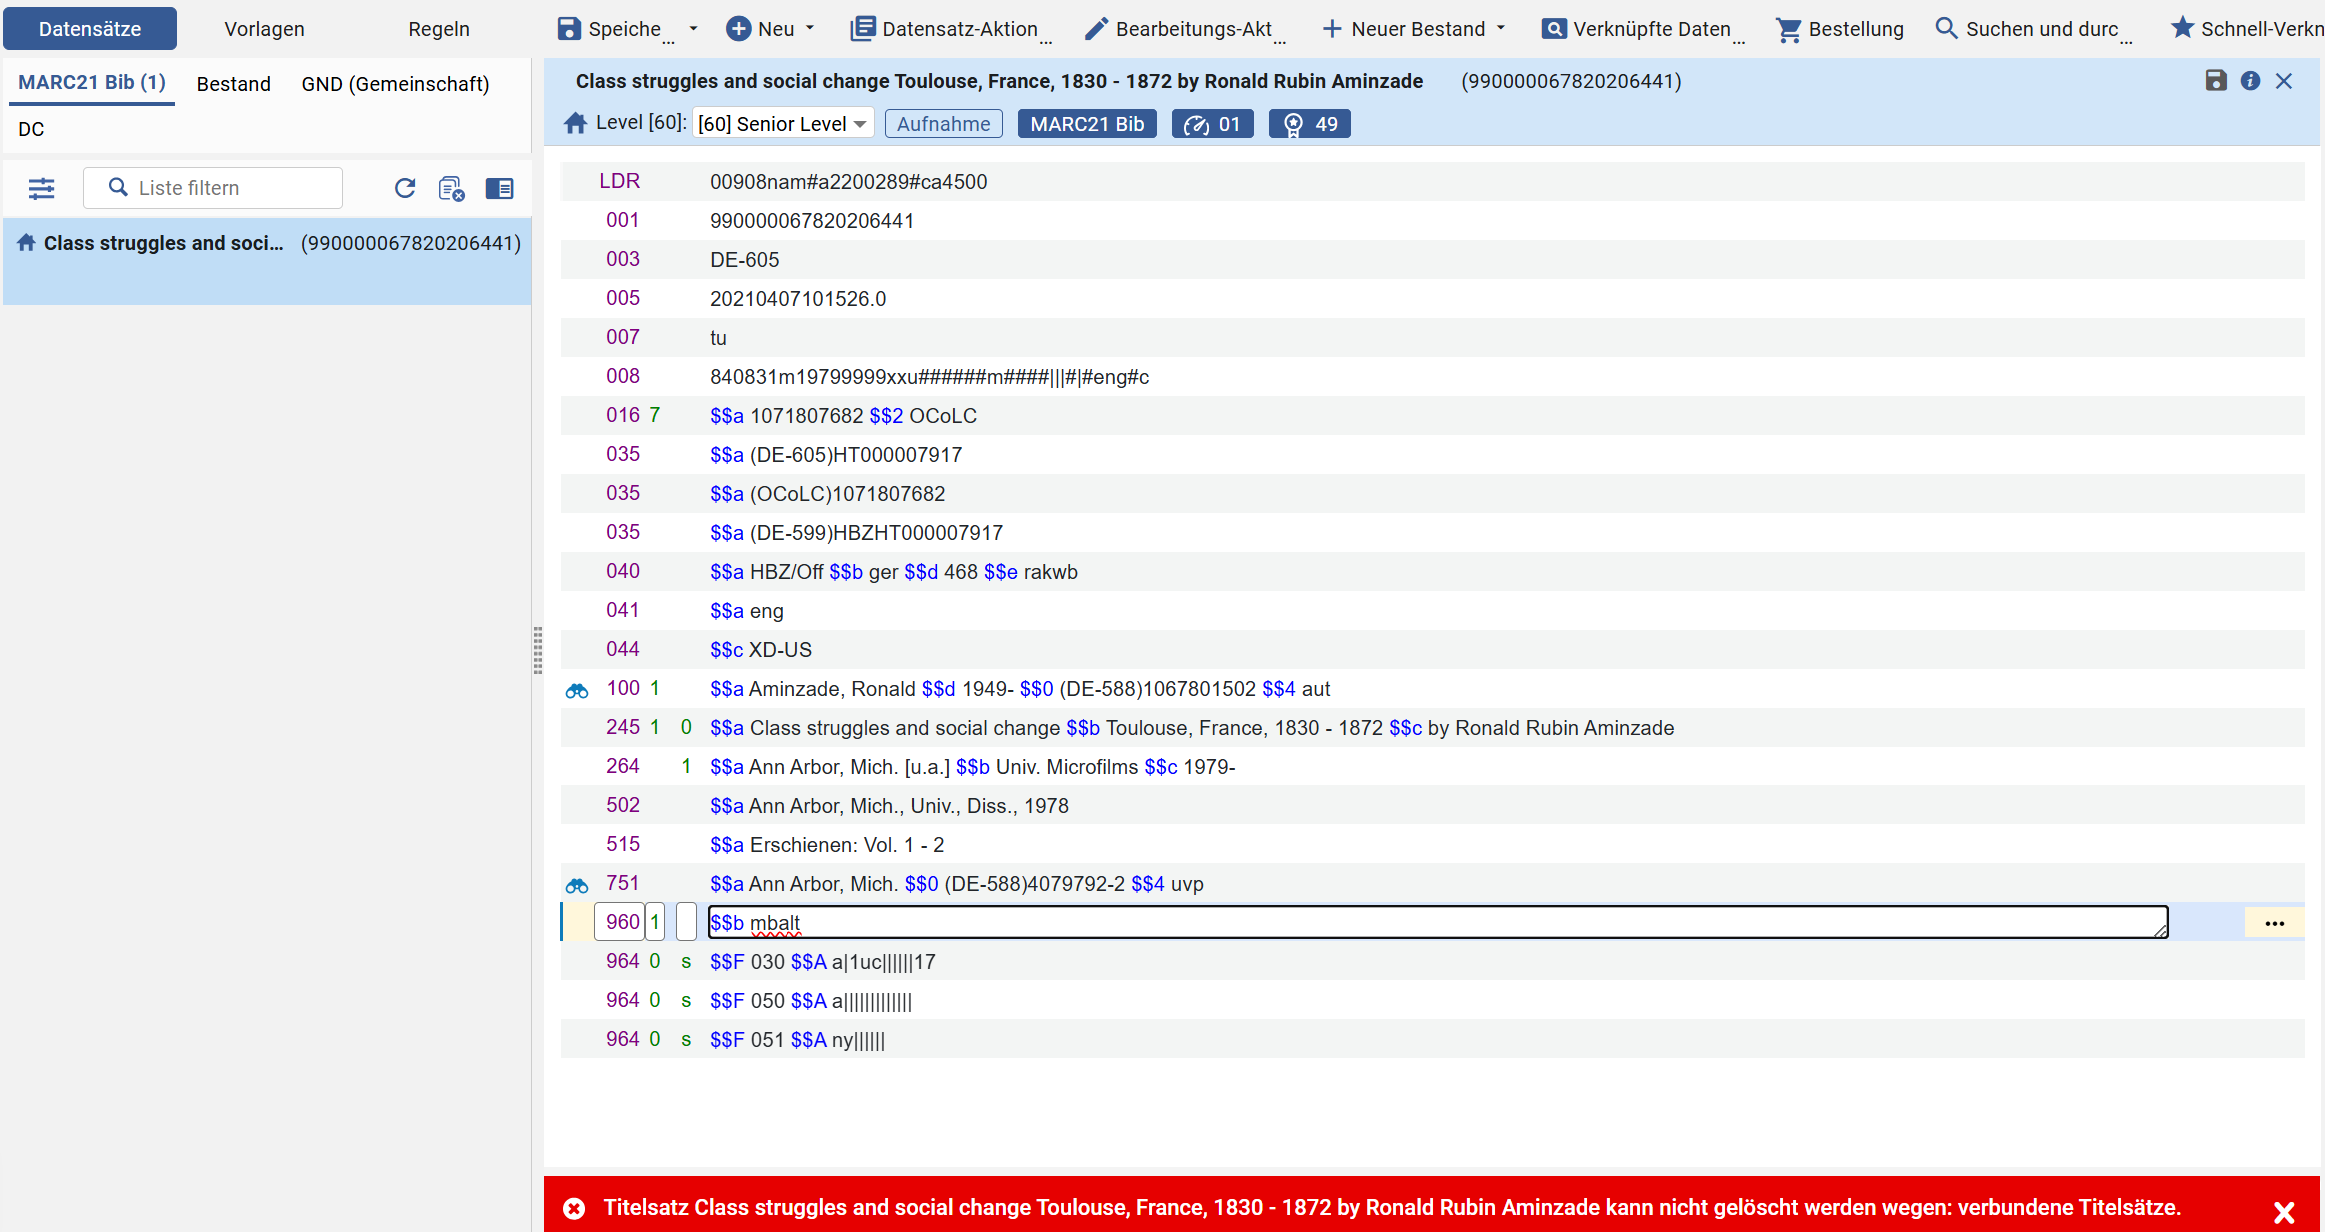Viewport: 2325px width, 1232px height.
Task: Switch to the Vorlagen tab
Action: (264, 29)
